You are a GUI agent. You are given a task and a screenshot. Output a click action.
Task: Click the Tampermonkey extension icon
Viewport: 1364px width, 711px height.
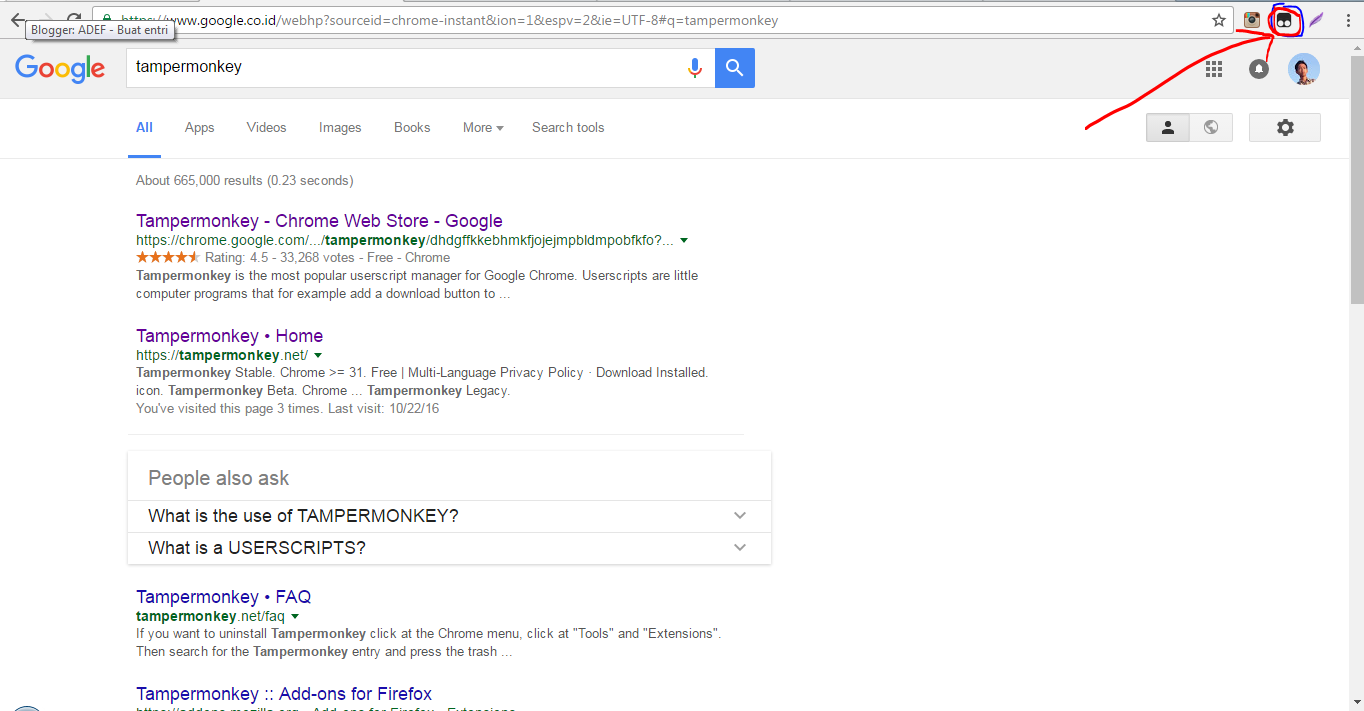click(x=1284, y=20)
